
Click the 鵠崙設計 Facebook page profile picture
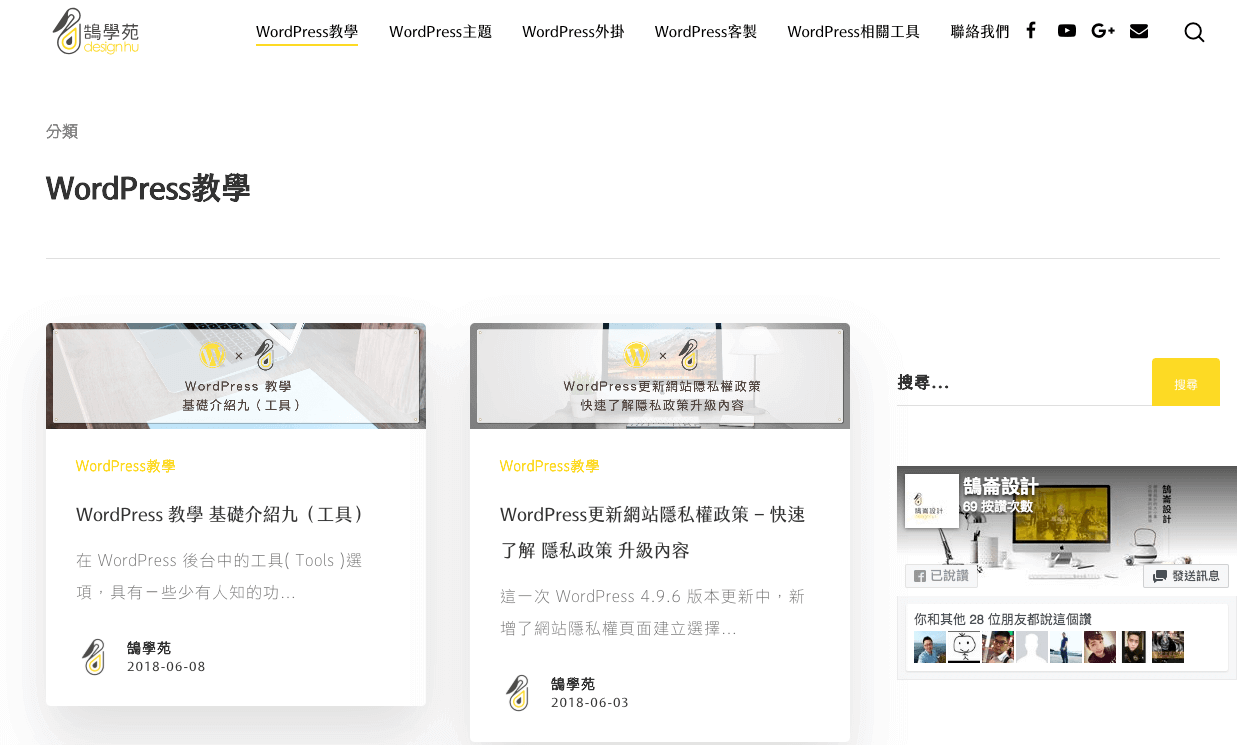point(931,500)
